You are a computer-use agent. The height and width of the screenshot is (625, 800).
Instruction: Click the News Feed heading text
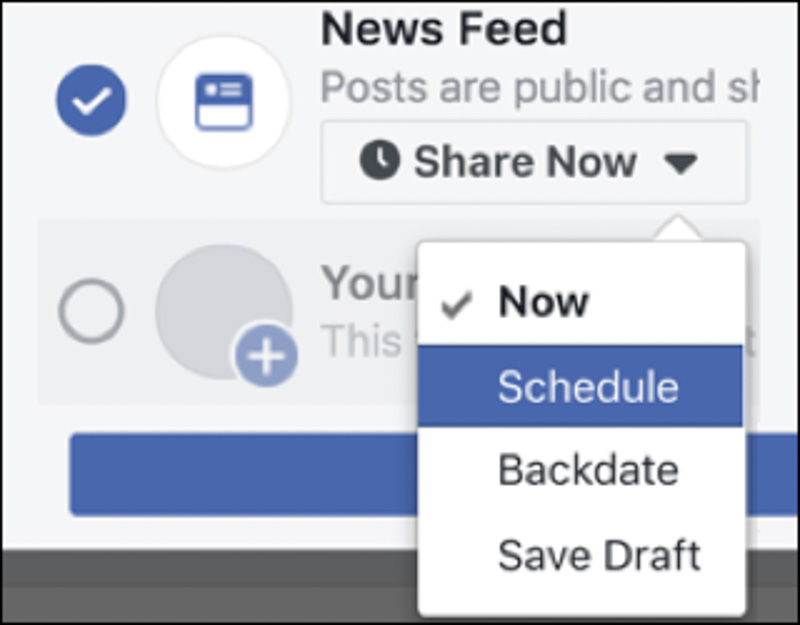point(444,31)
